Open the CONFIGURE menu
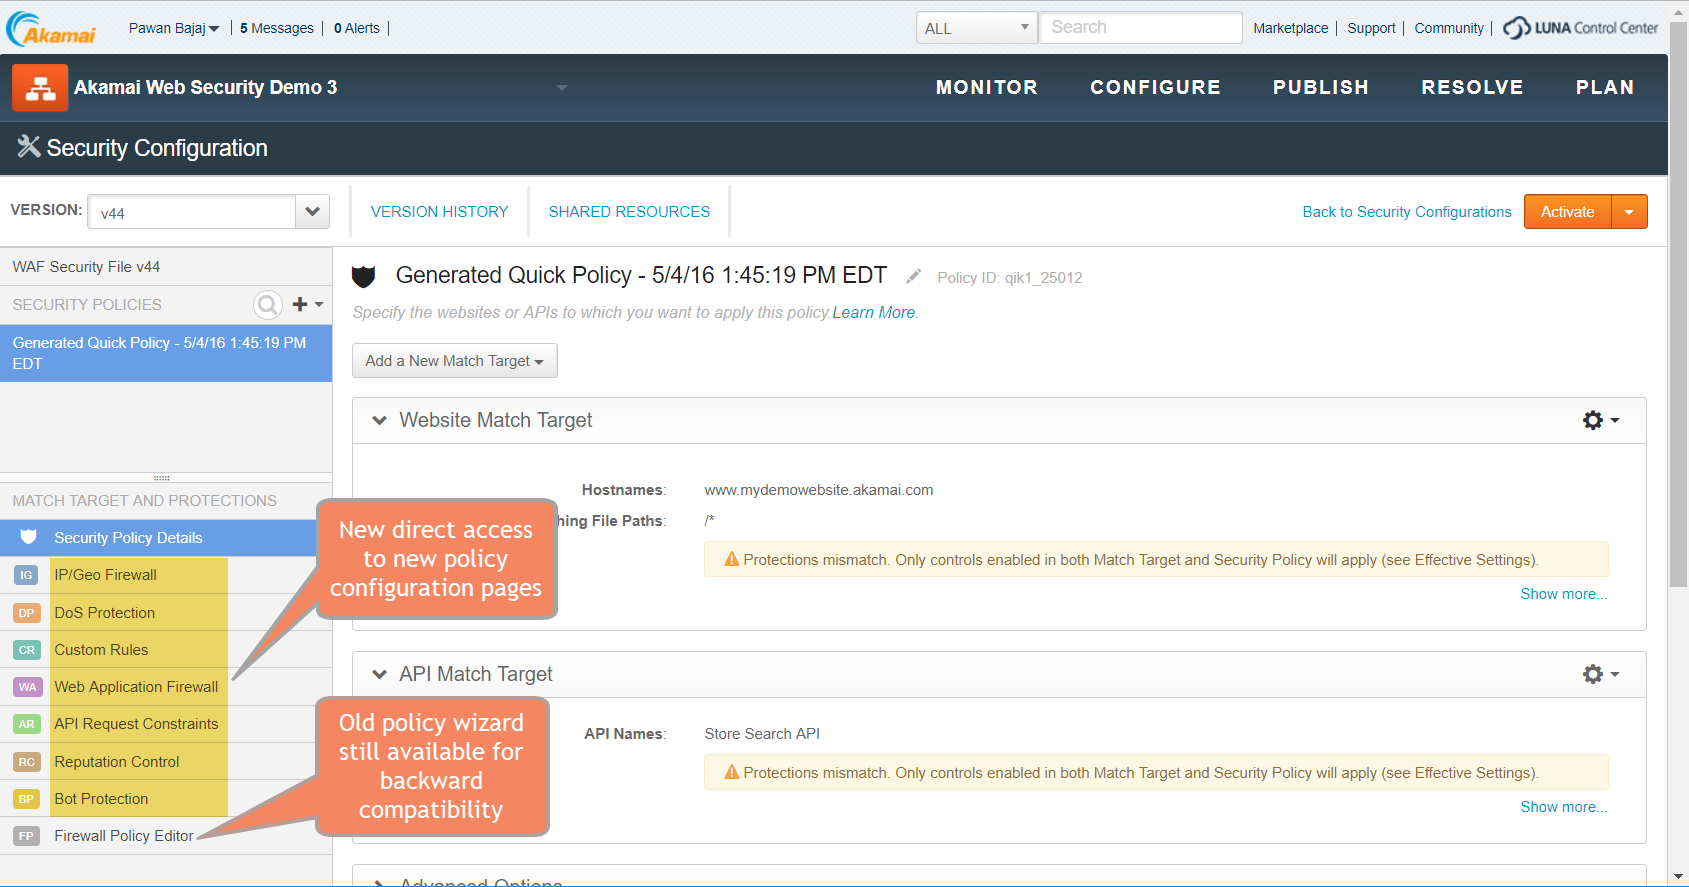The height and width of the screenshot is (887, 1689). pos(1155,88)
